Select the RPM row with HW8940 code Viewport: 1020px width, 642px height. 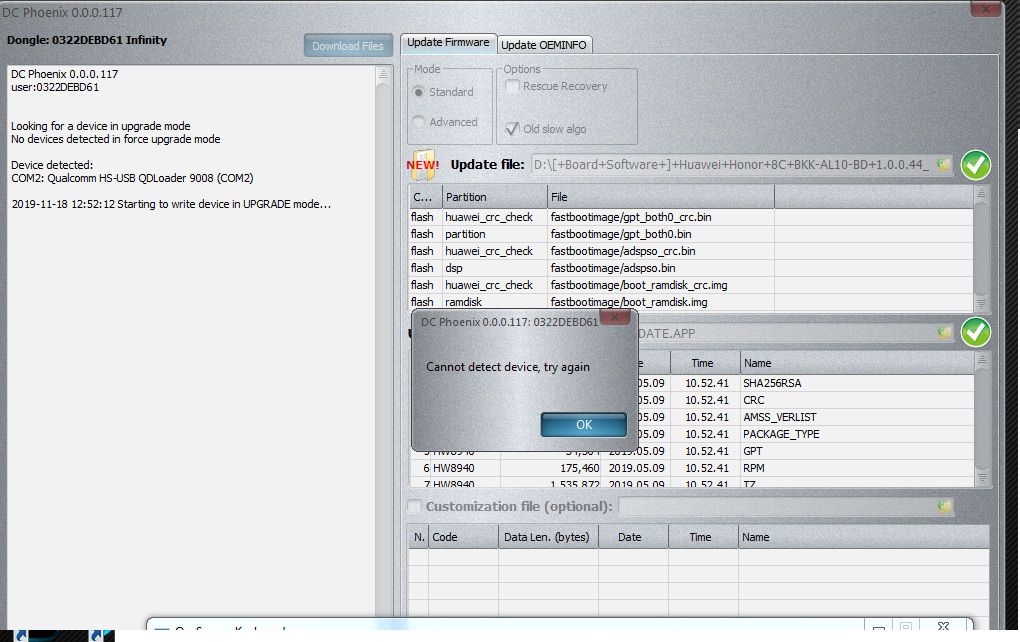[x=691, y=468]
